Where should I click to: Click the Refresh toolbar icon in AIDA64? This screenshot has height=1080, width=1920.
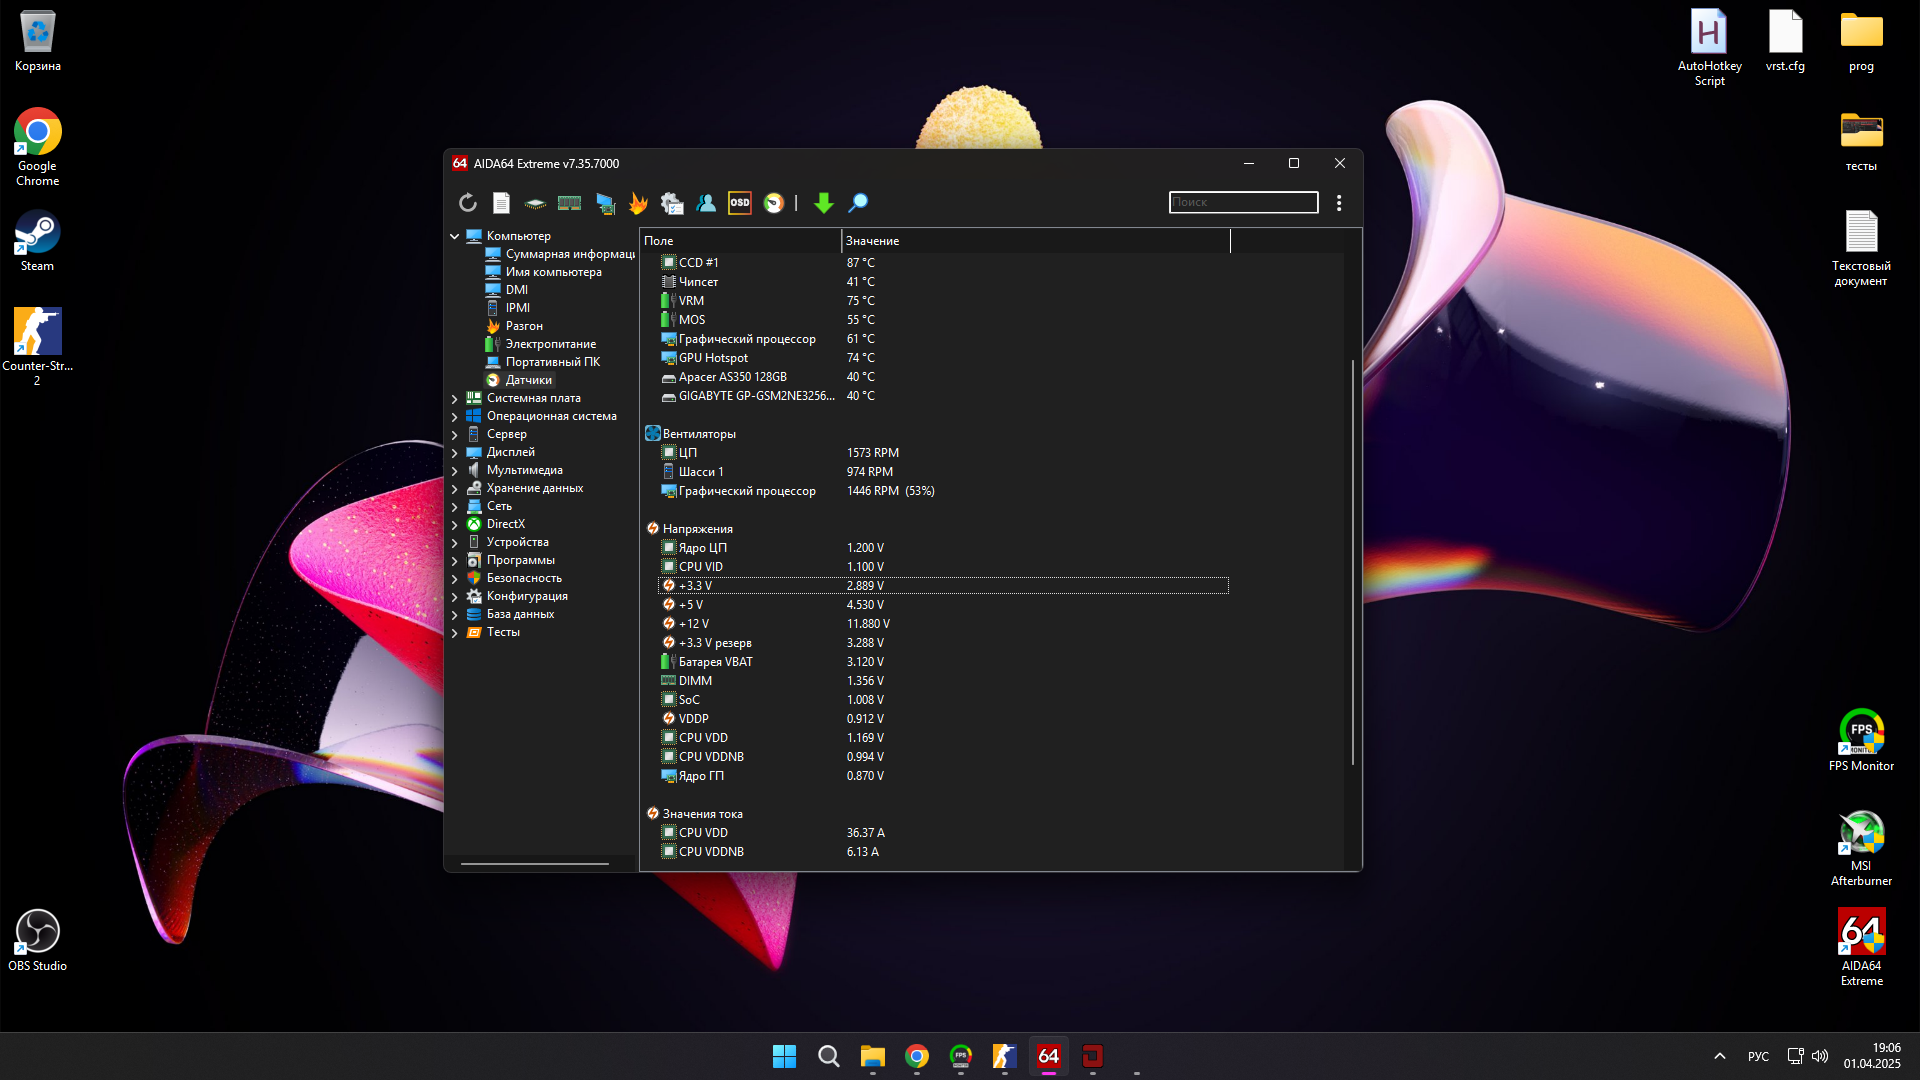coord(468,203)
